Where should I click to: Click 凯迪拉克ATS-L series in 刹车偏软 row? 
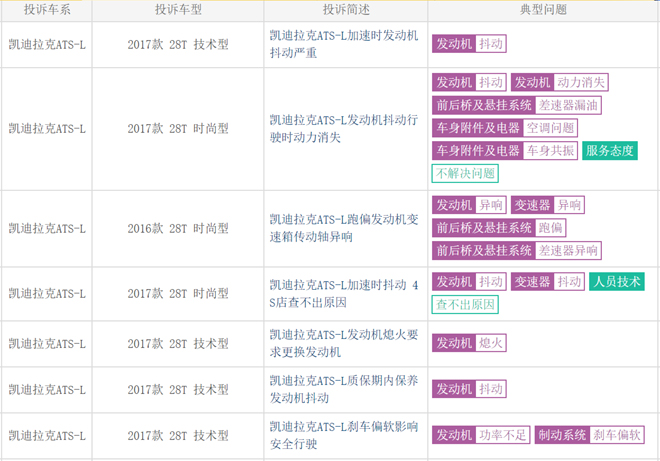click(47, 435)
